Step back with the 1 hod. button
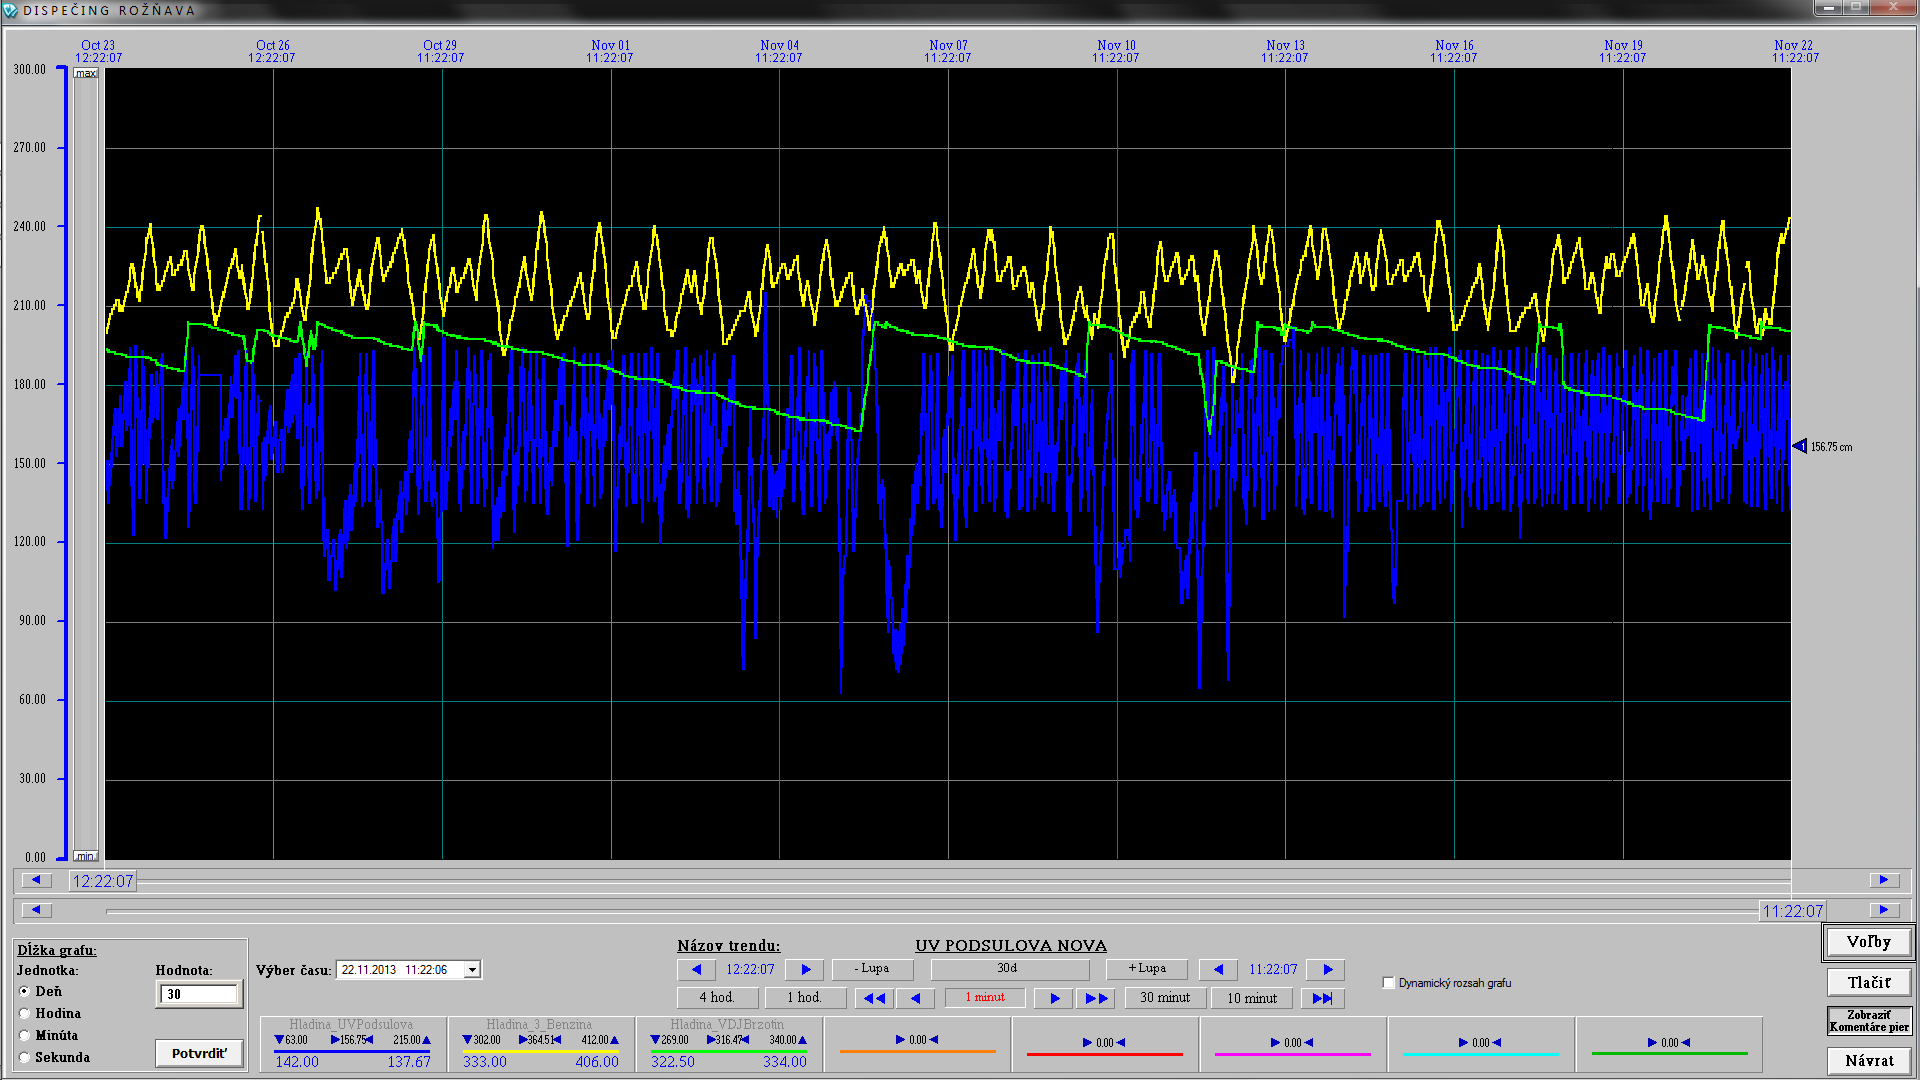The height and width of the screenshot is (1080, 1920). (x=805, y=998)
